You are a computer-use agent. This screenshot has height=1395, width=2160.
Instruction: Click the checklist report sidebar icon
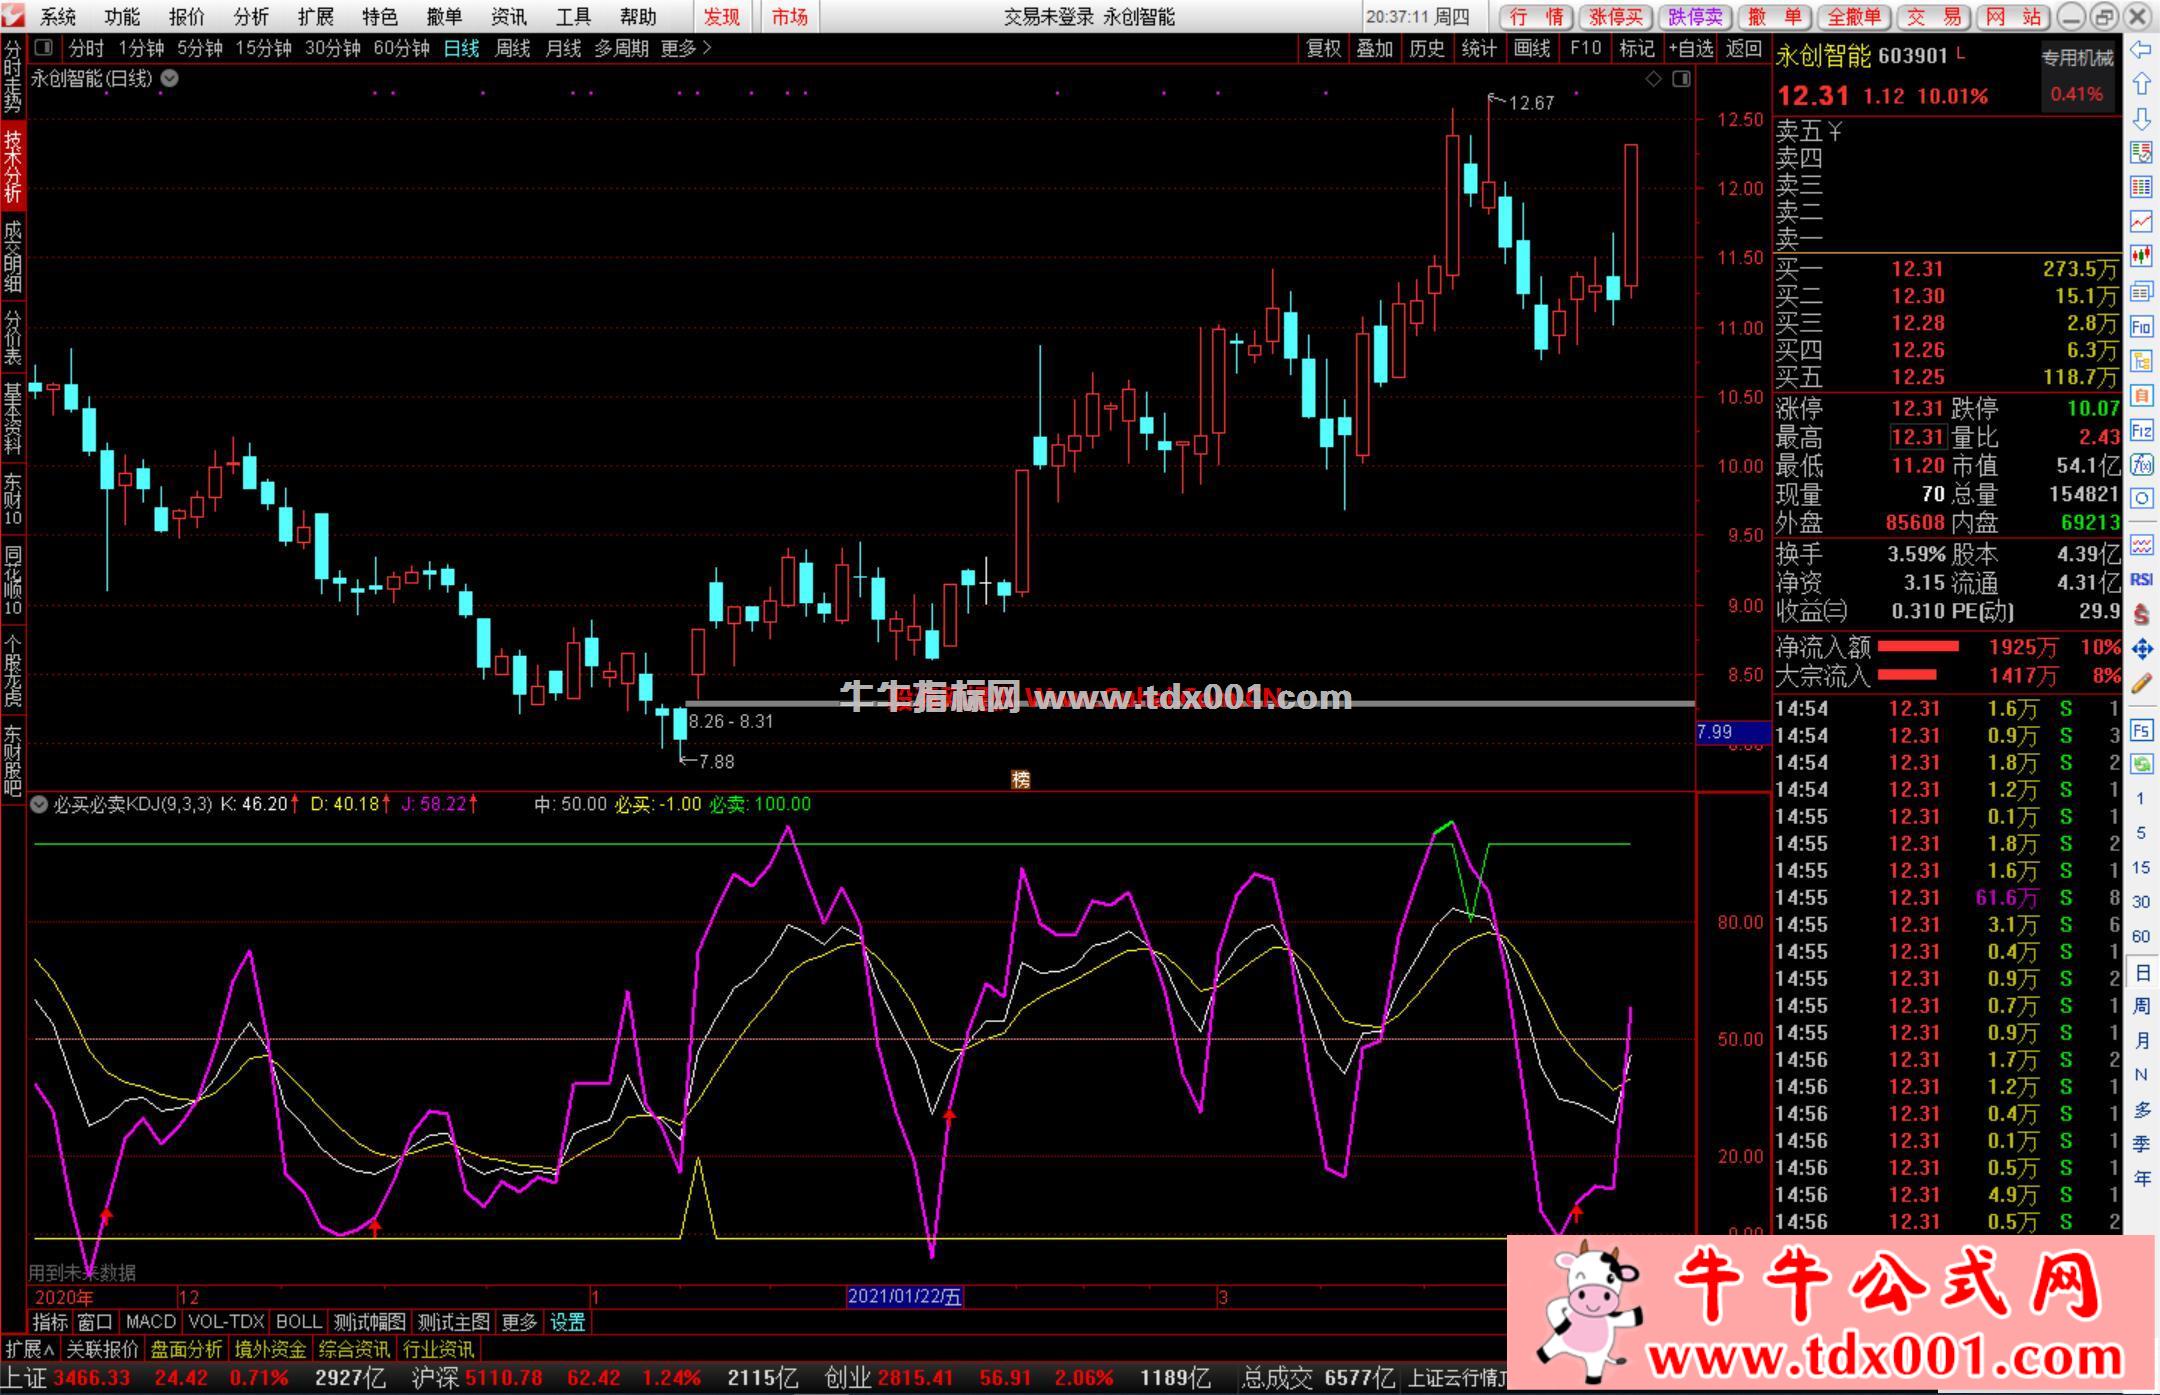(2141, 152)
